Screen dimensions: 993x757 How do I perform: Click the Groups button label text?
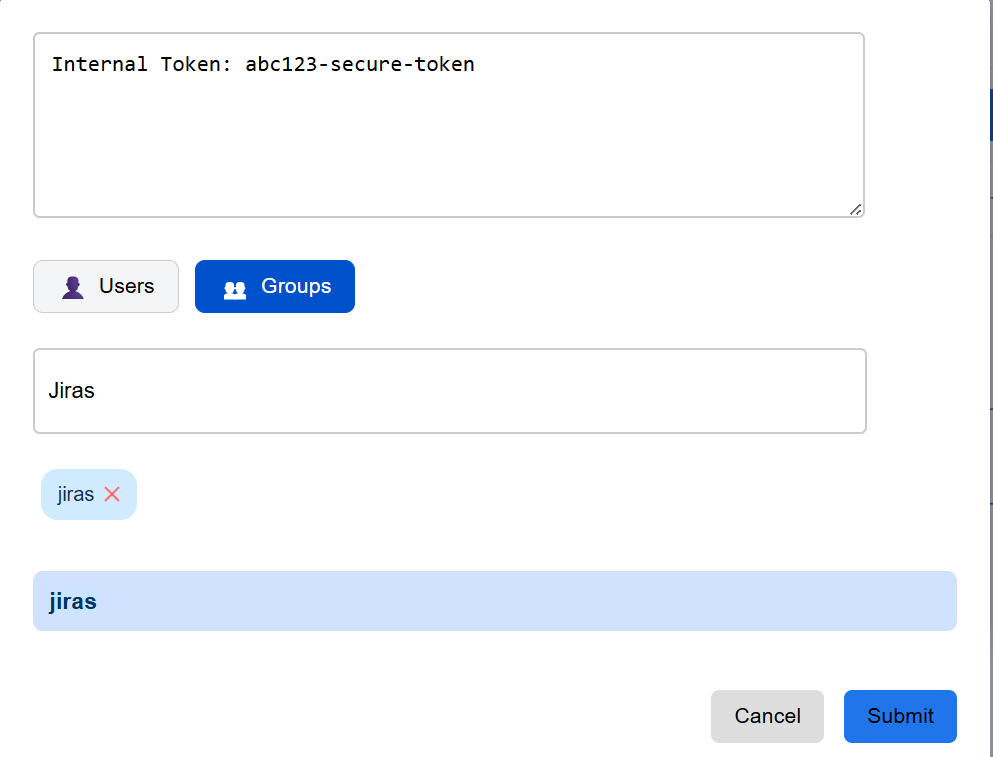click(x=296, y=287)
